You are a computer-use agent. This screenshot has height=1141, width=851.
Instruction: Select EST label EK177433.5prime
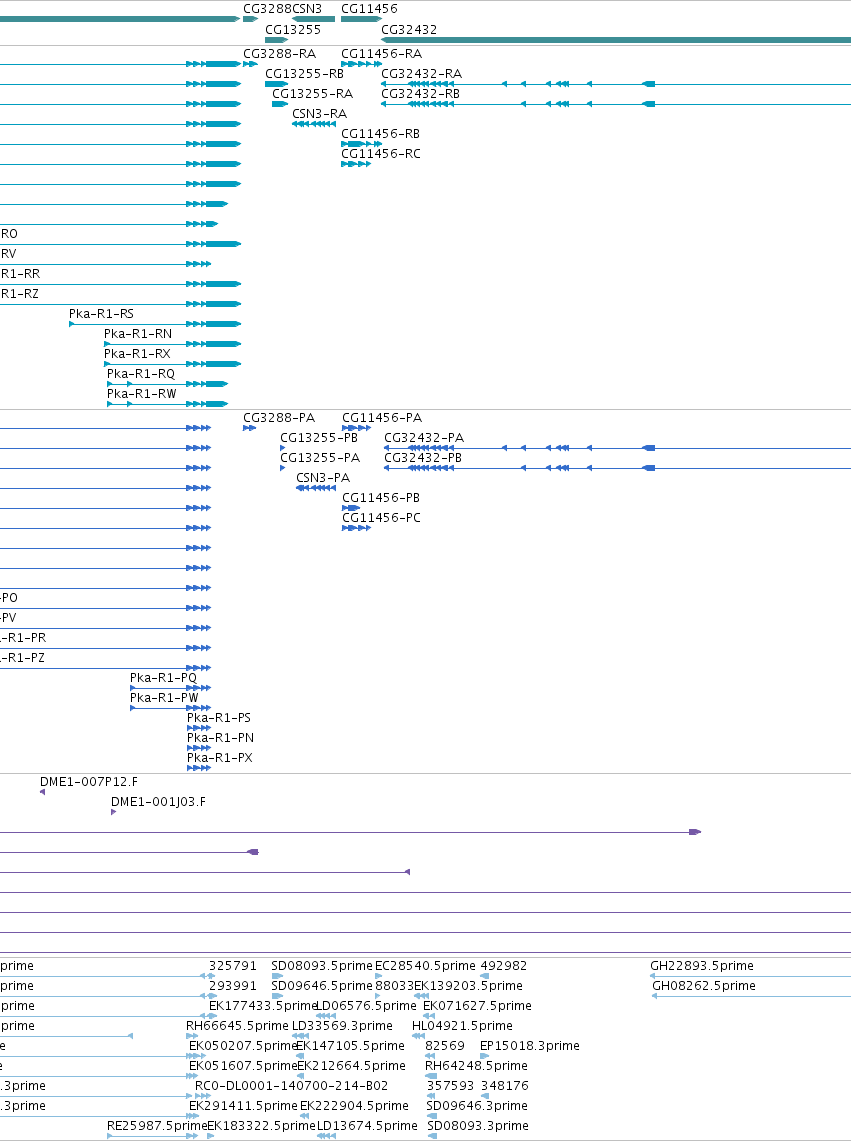(264, 1006)
